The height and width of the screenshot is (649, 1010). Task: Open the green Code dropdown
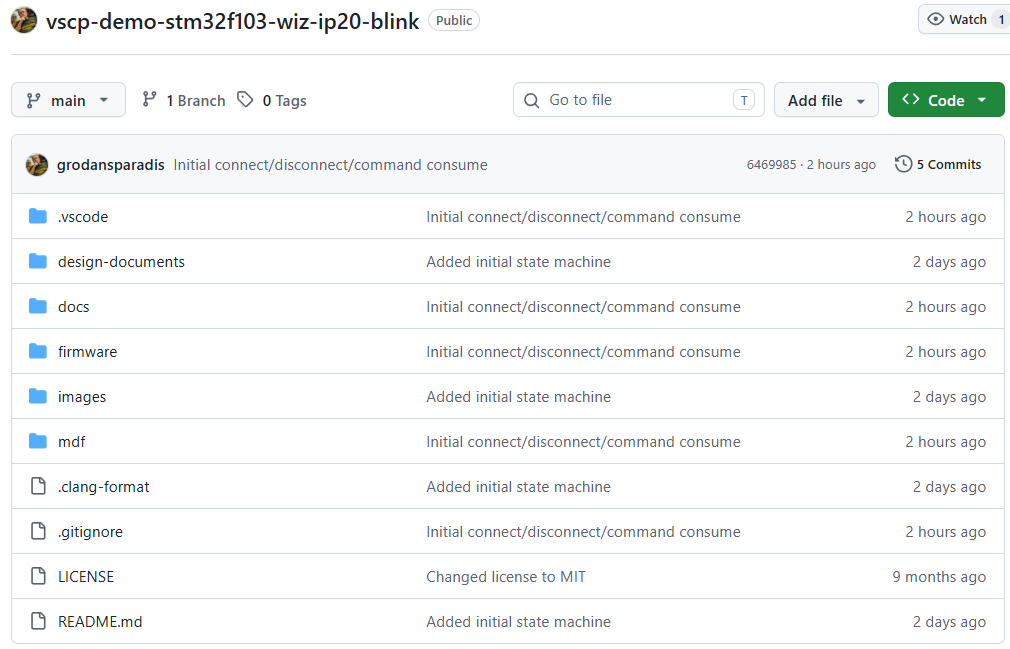(x=946, y=100)
